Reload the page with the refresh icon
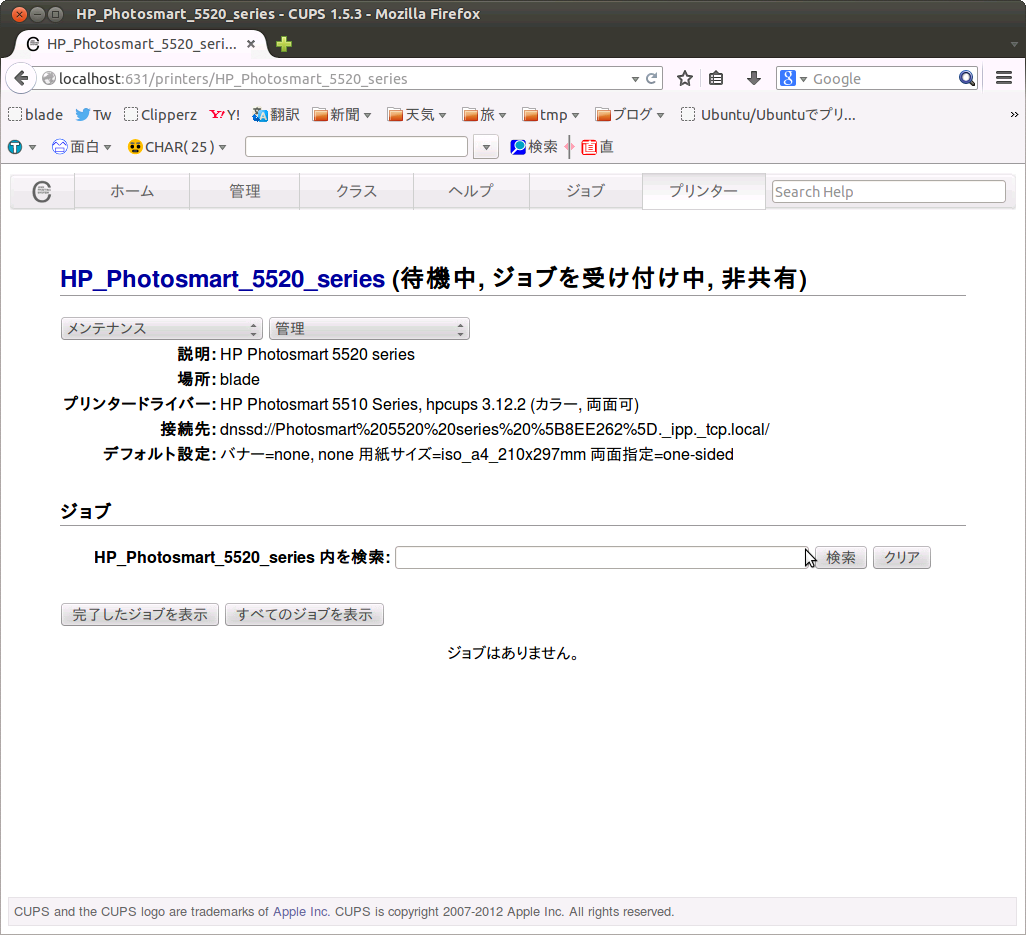Screen dimensions: 1026x935 pyautogui.click(x=652, y=79)
